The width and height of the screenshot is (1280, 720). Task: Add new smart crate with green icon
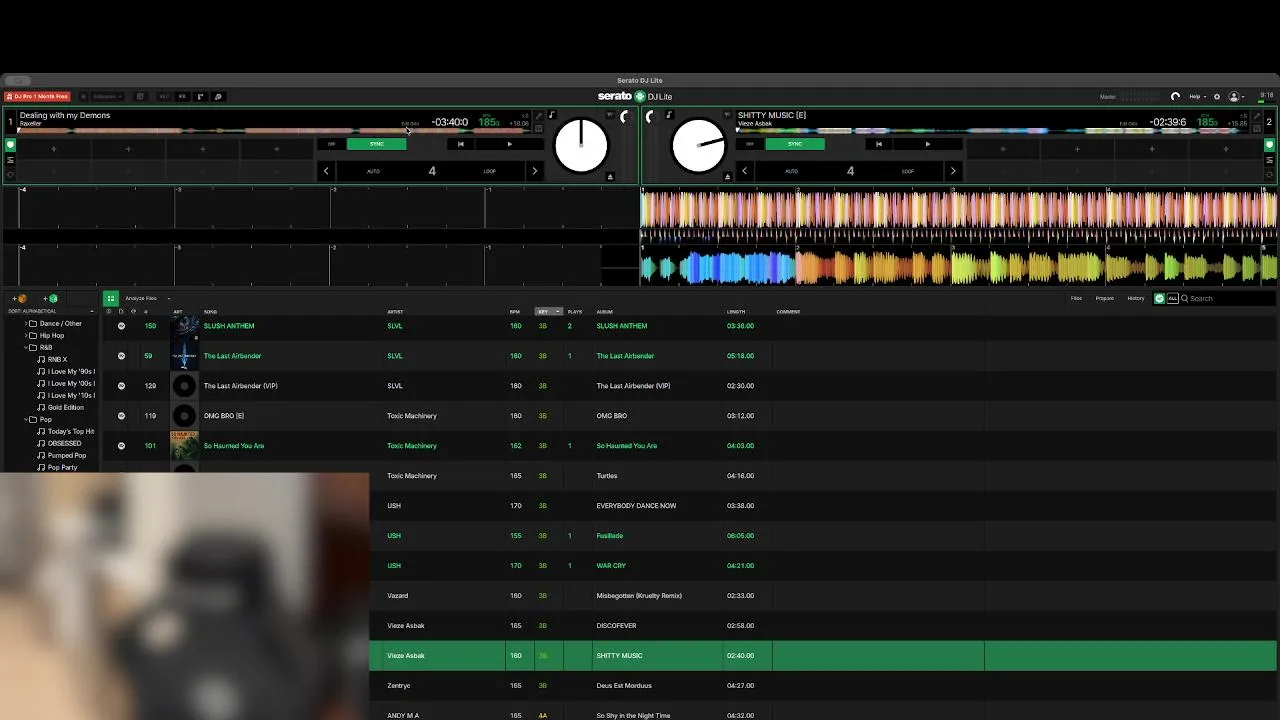pyautogui.click(x=50, y=298)
